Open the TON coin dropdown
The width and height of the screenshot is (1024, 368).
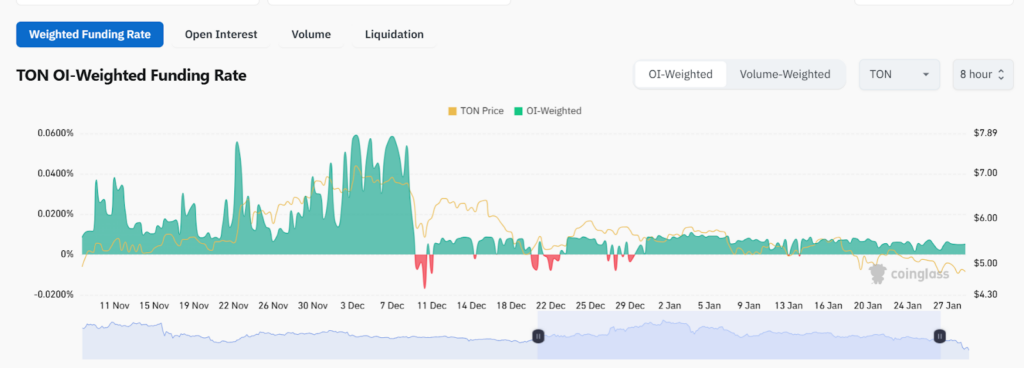click(899, 74)
